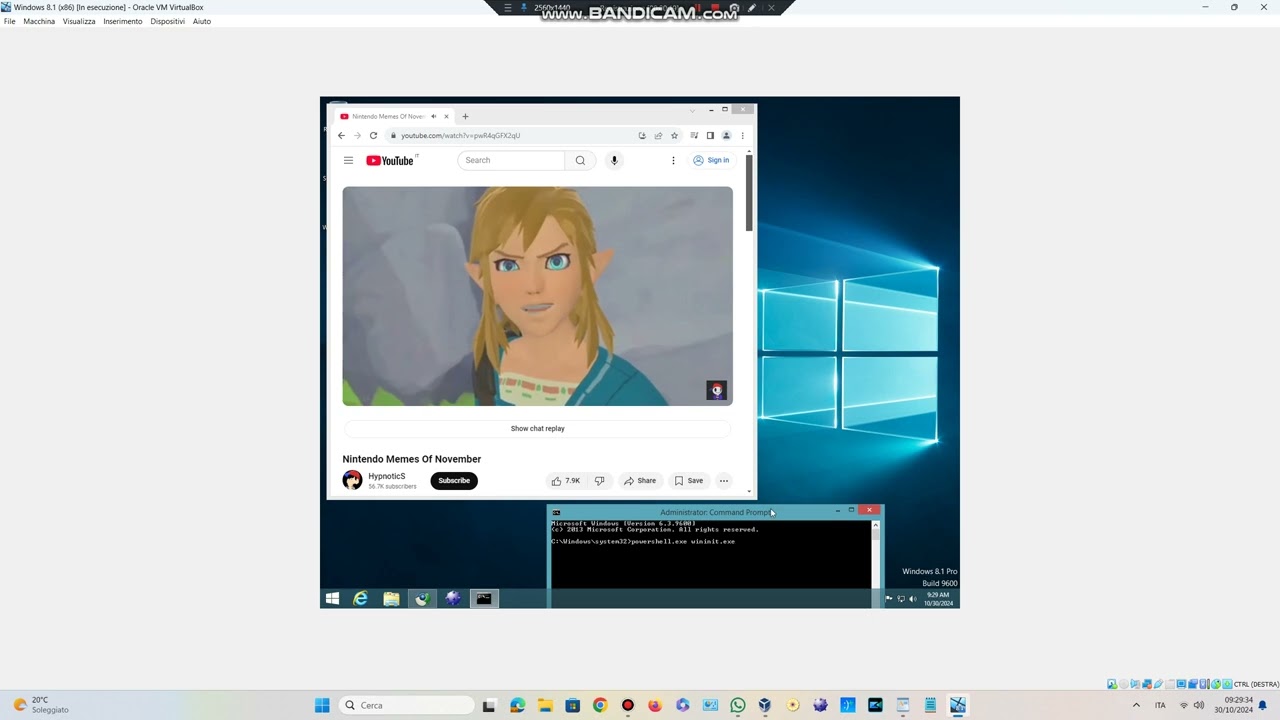This screenshot has width=1280, height=720.
Task: Open VirtualBox Macchina menu
Action: pos(39,21)
